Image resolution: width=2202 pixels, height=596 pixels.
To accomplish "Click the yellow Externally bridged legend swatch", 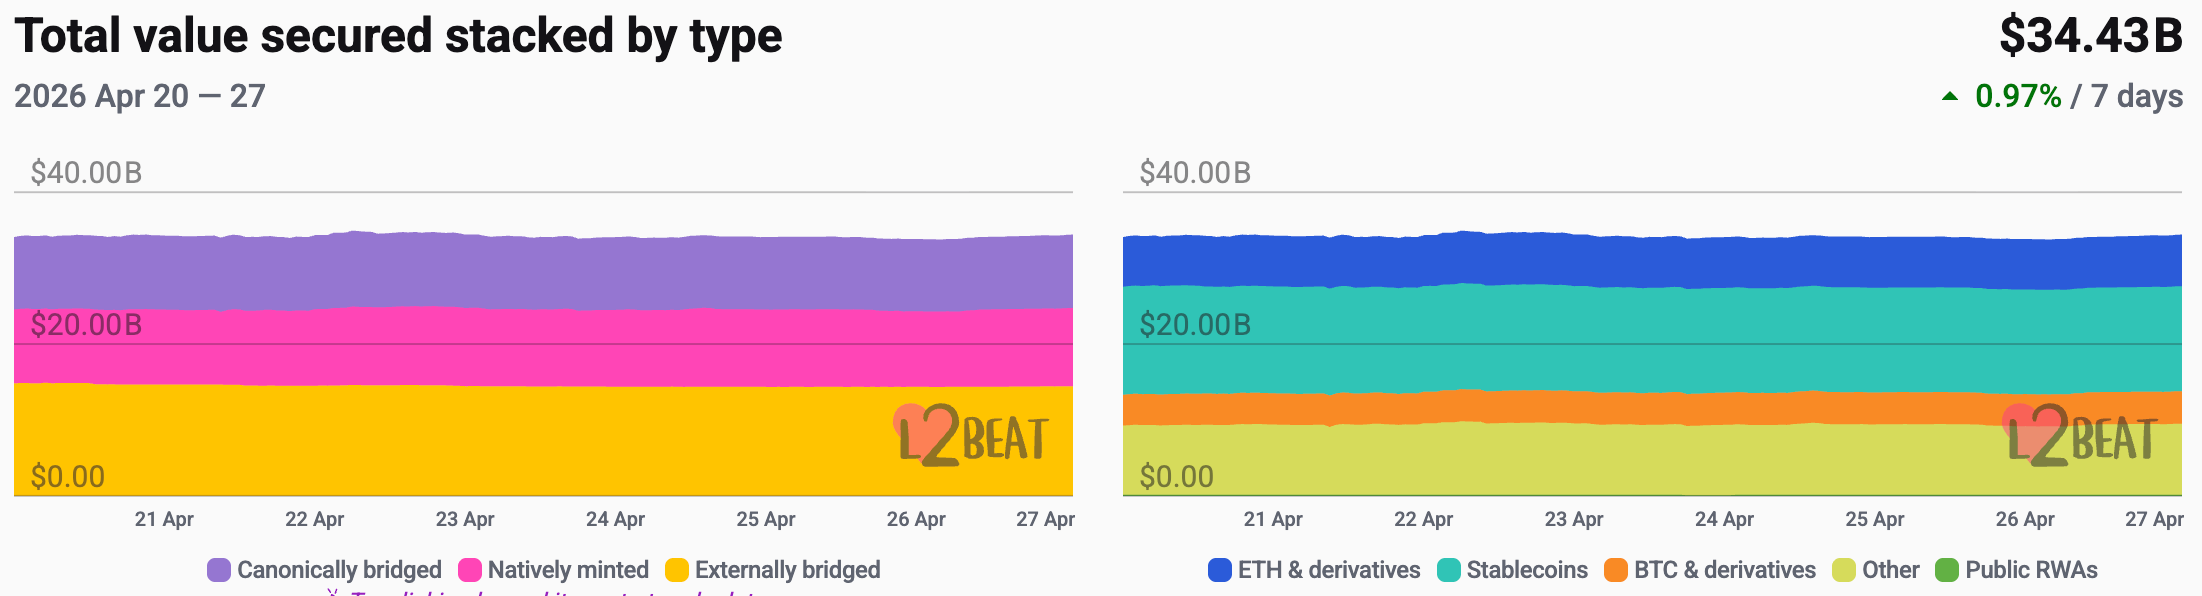I will point(677,570).
